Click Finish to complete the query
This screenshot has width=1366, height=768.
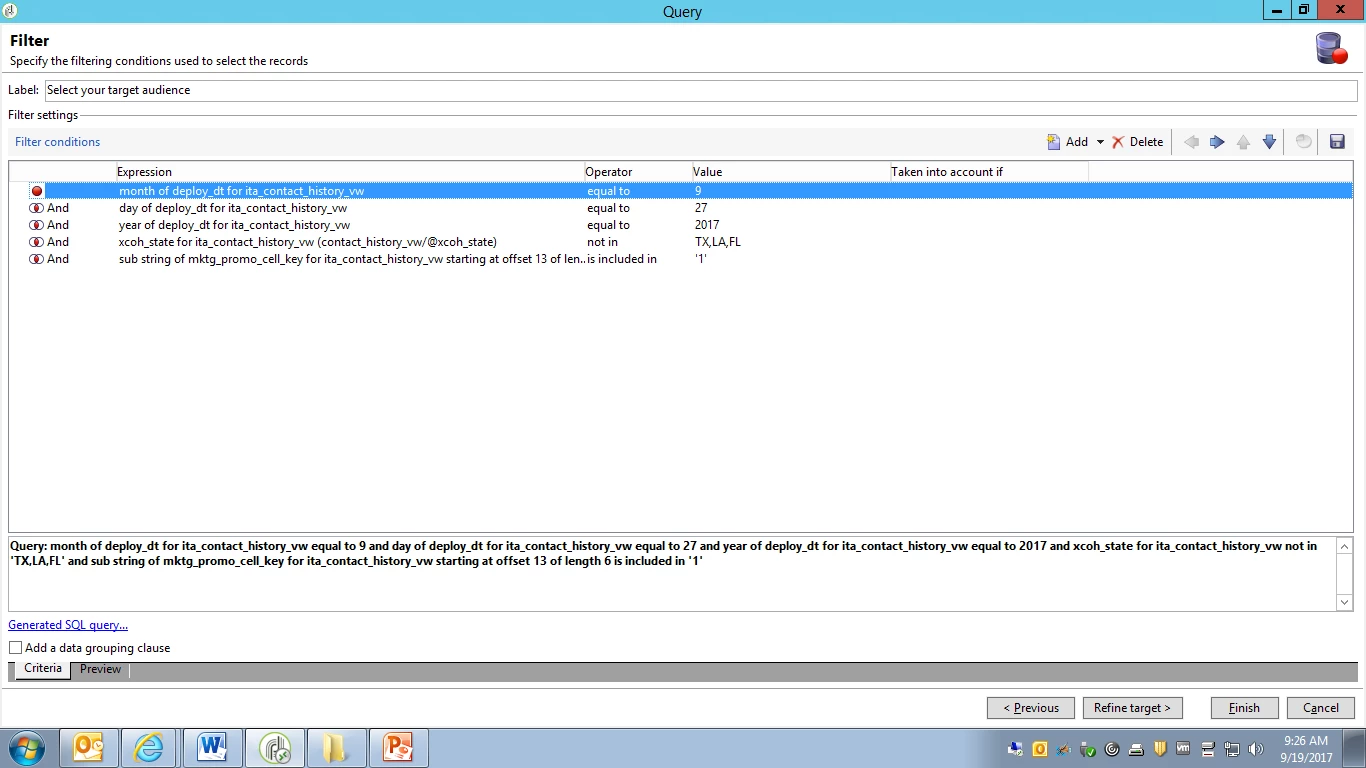[1244, 708]
